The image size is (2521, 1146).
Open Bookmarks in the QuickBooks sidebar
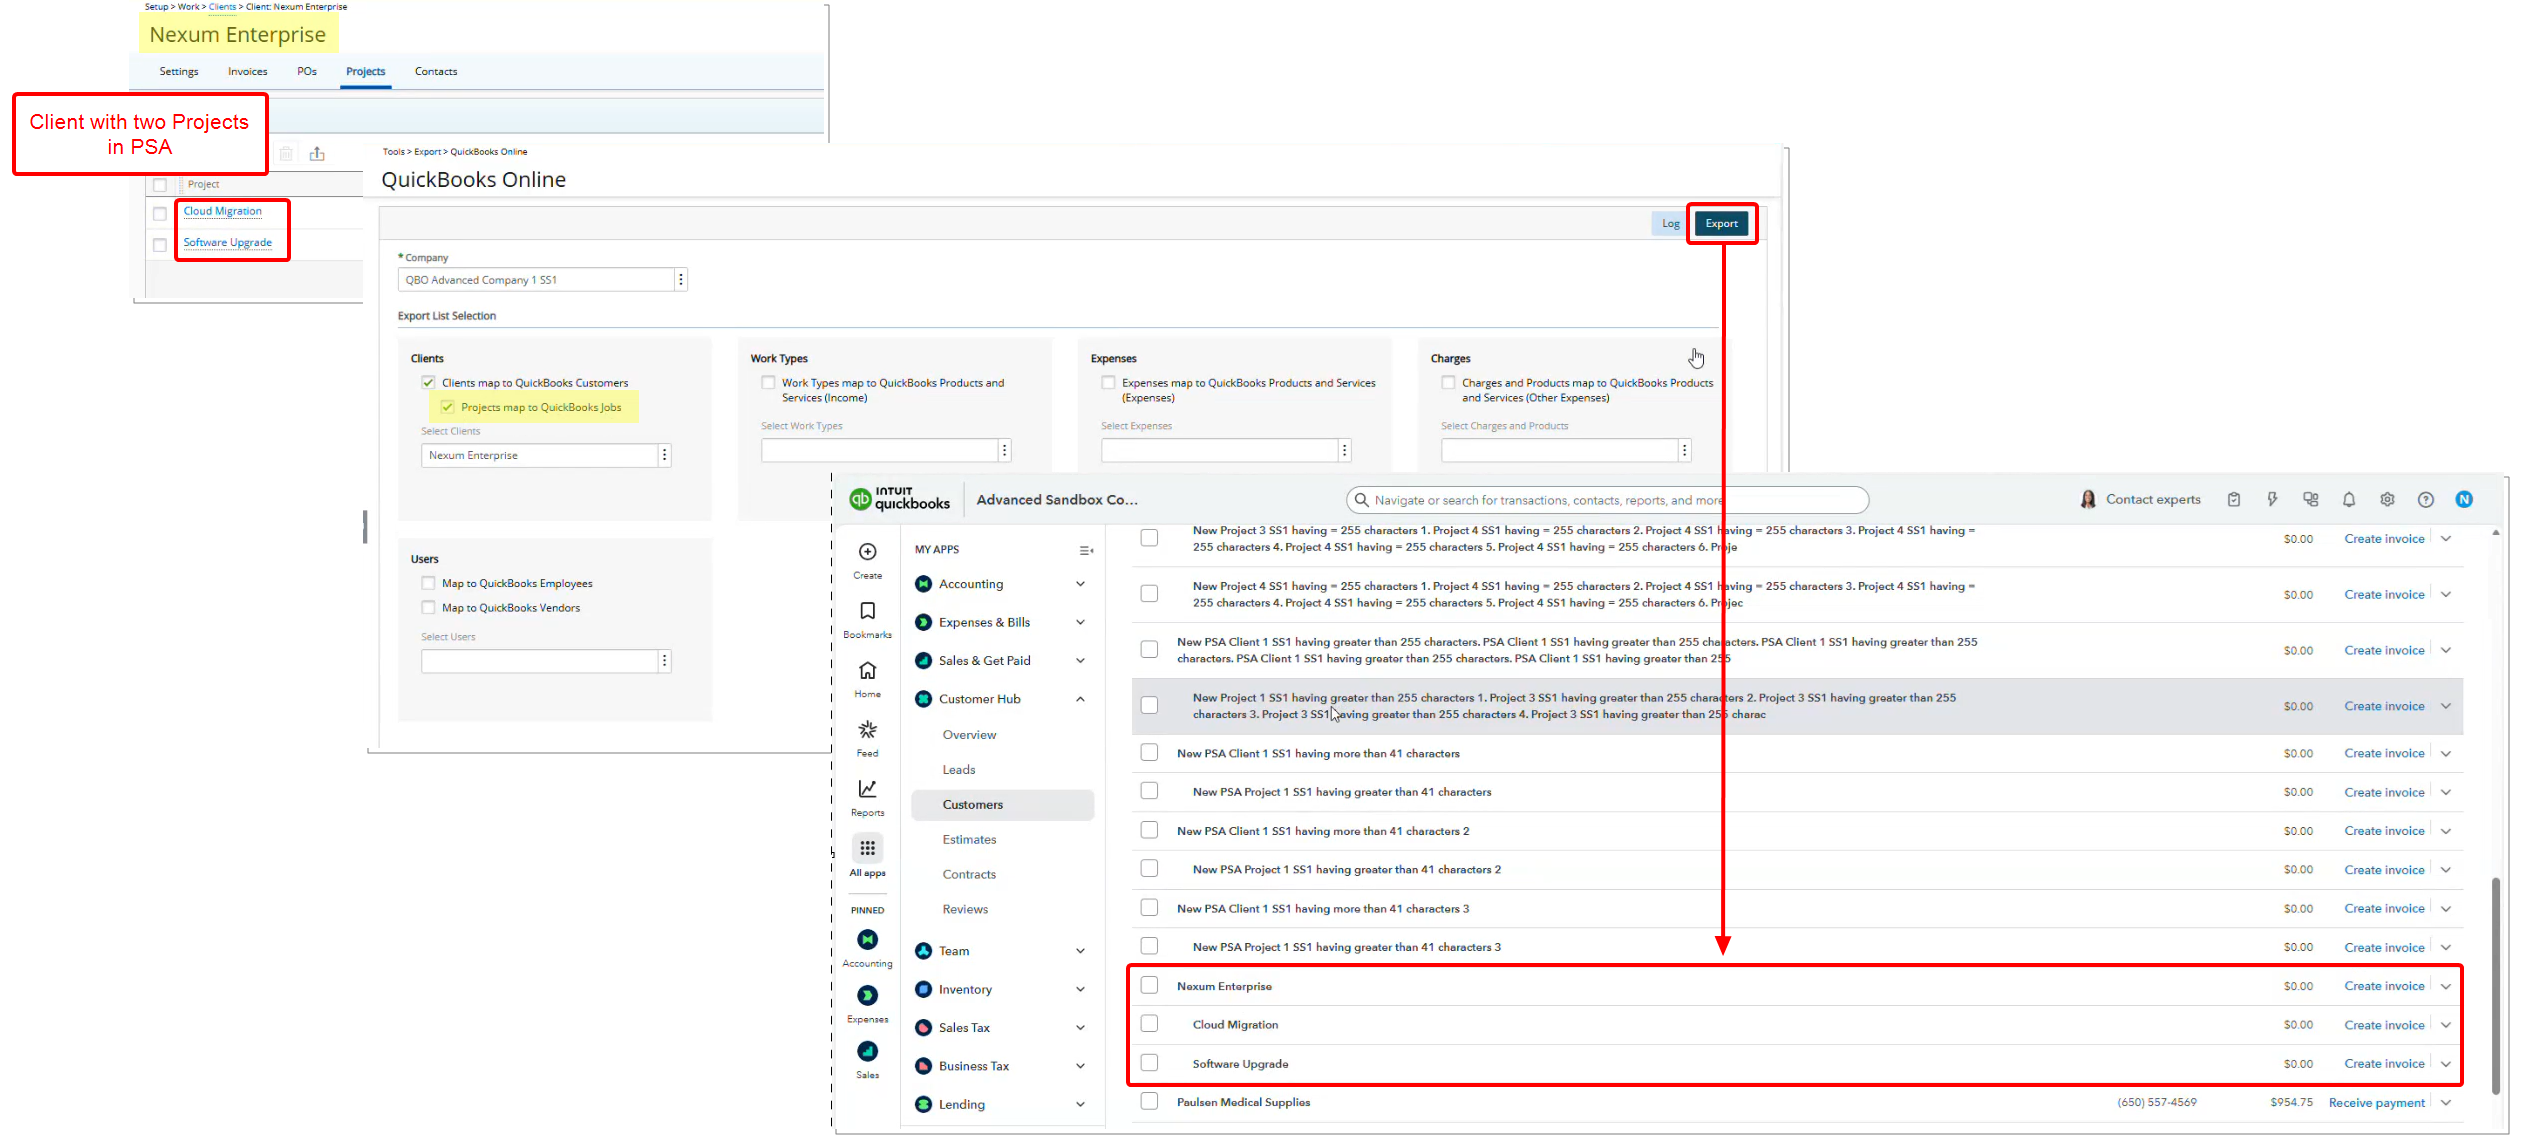coord(868,611)
